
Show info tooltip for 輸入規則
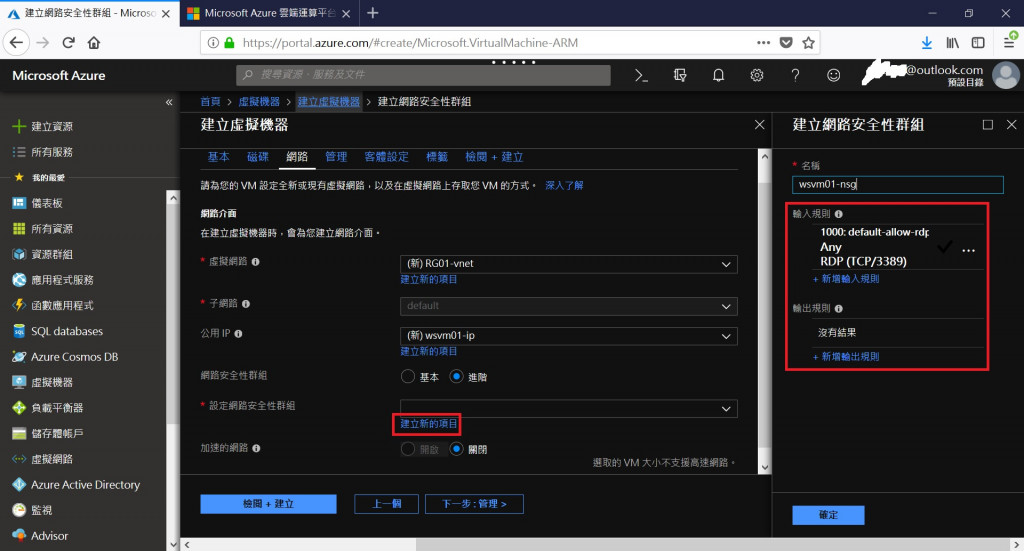click(x=839, y=213)
